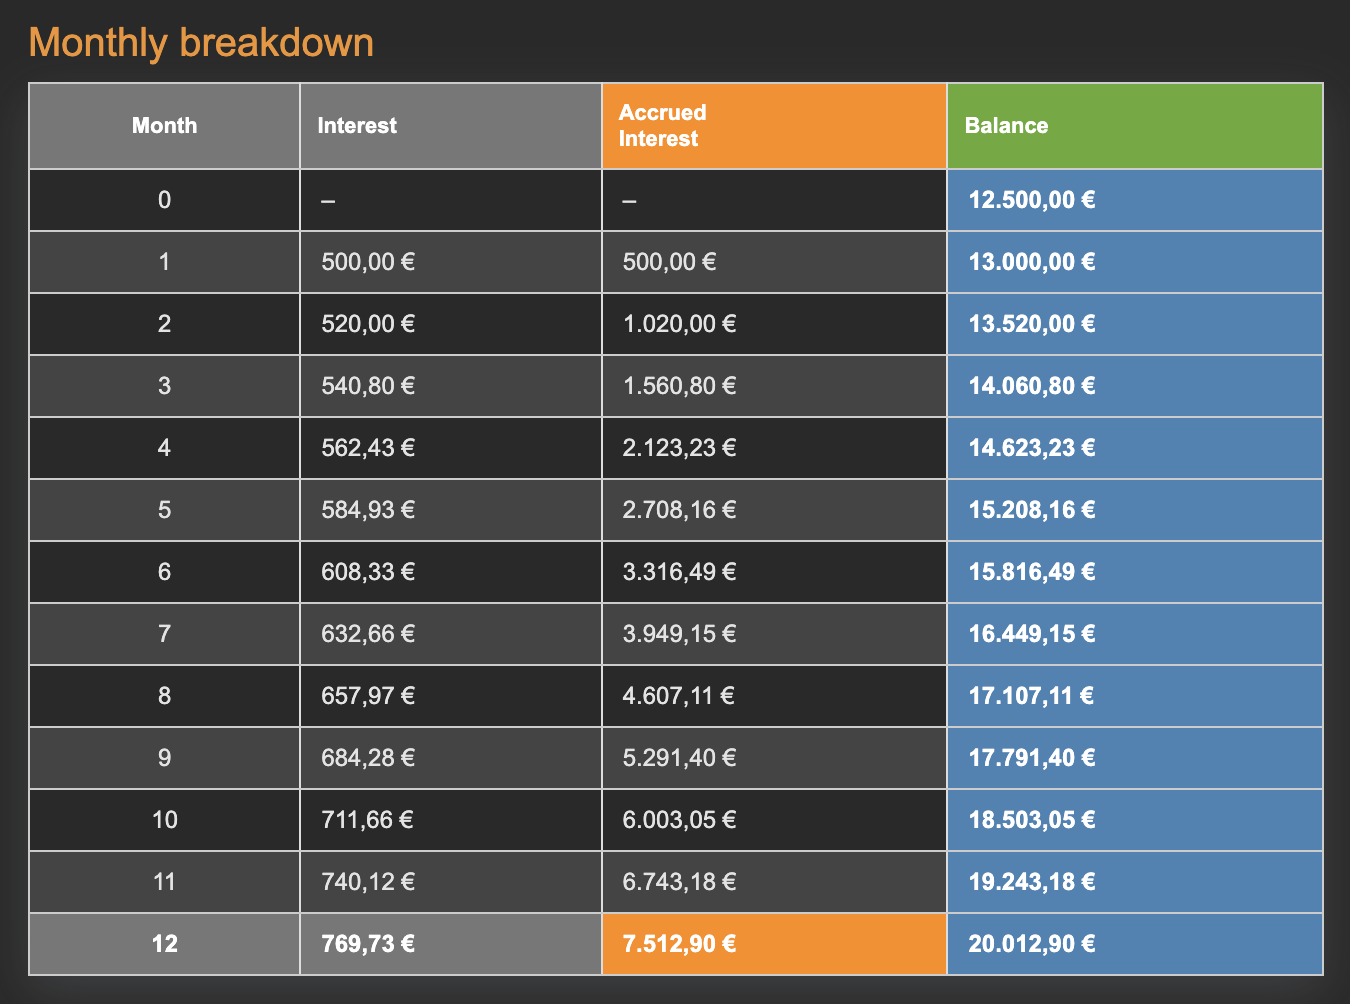Select balance 15.816,49 € cell
Viewport: 1350px width, 1004px height.
1135,572
